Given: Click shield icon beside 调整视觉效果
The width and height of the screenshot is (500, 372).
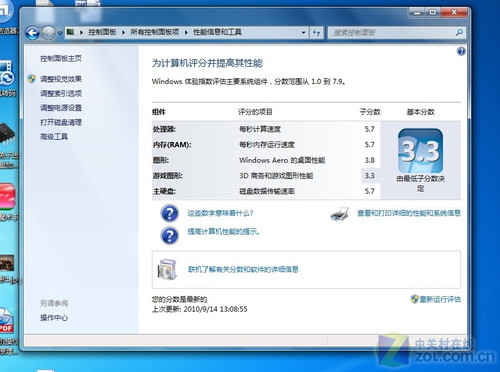Looking at the screenshot, I should point(32,79).
